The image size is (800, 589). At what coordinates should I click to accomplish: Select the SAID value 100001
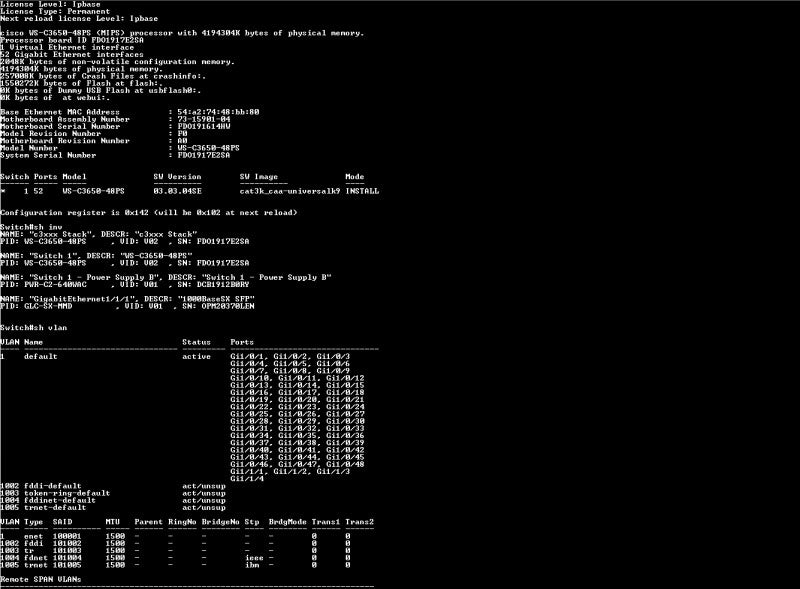pyautogui.click(x=67, y=536)
